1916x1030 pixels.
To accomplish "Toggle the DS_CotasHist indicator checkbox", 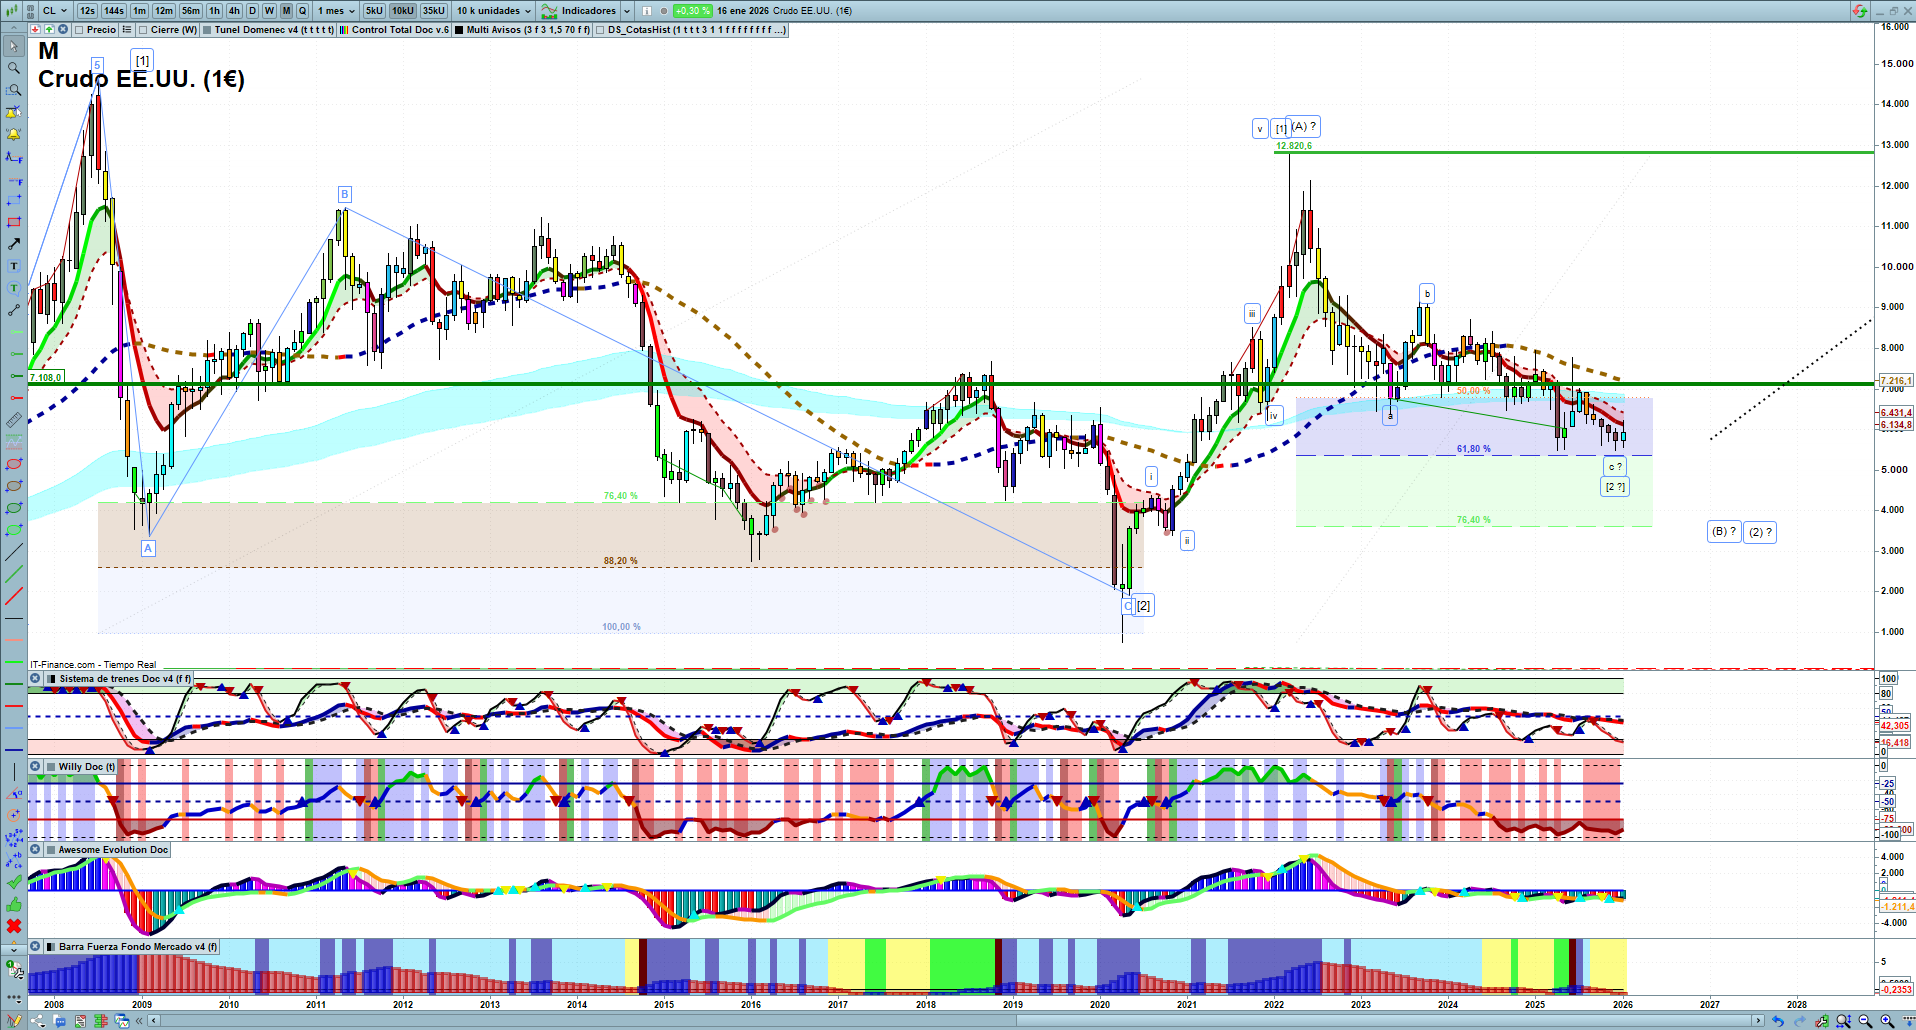I will (x=600, y=30).
